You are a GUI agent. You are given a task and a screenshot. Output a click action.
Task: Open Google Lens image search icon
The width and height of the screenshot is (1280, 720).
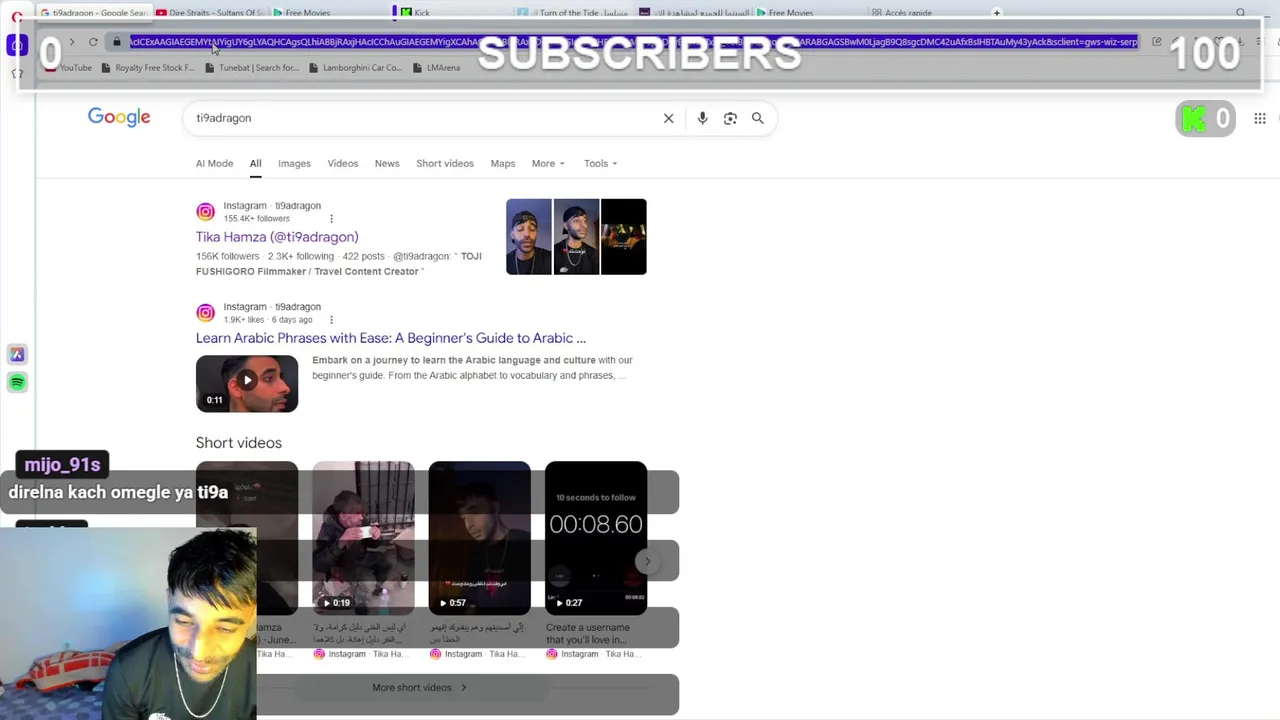730,118
